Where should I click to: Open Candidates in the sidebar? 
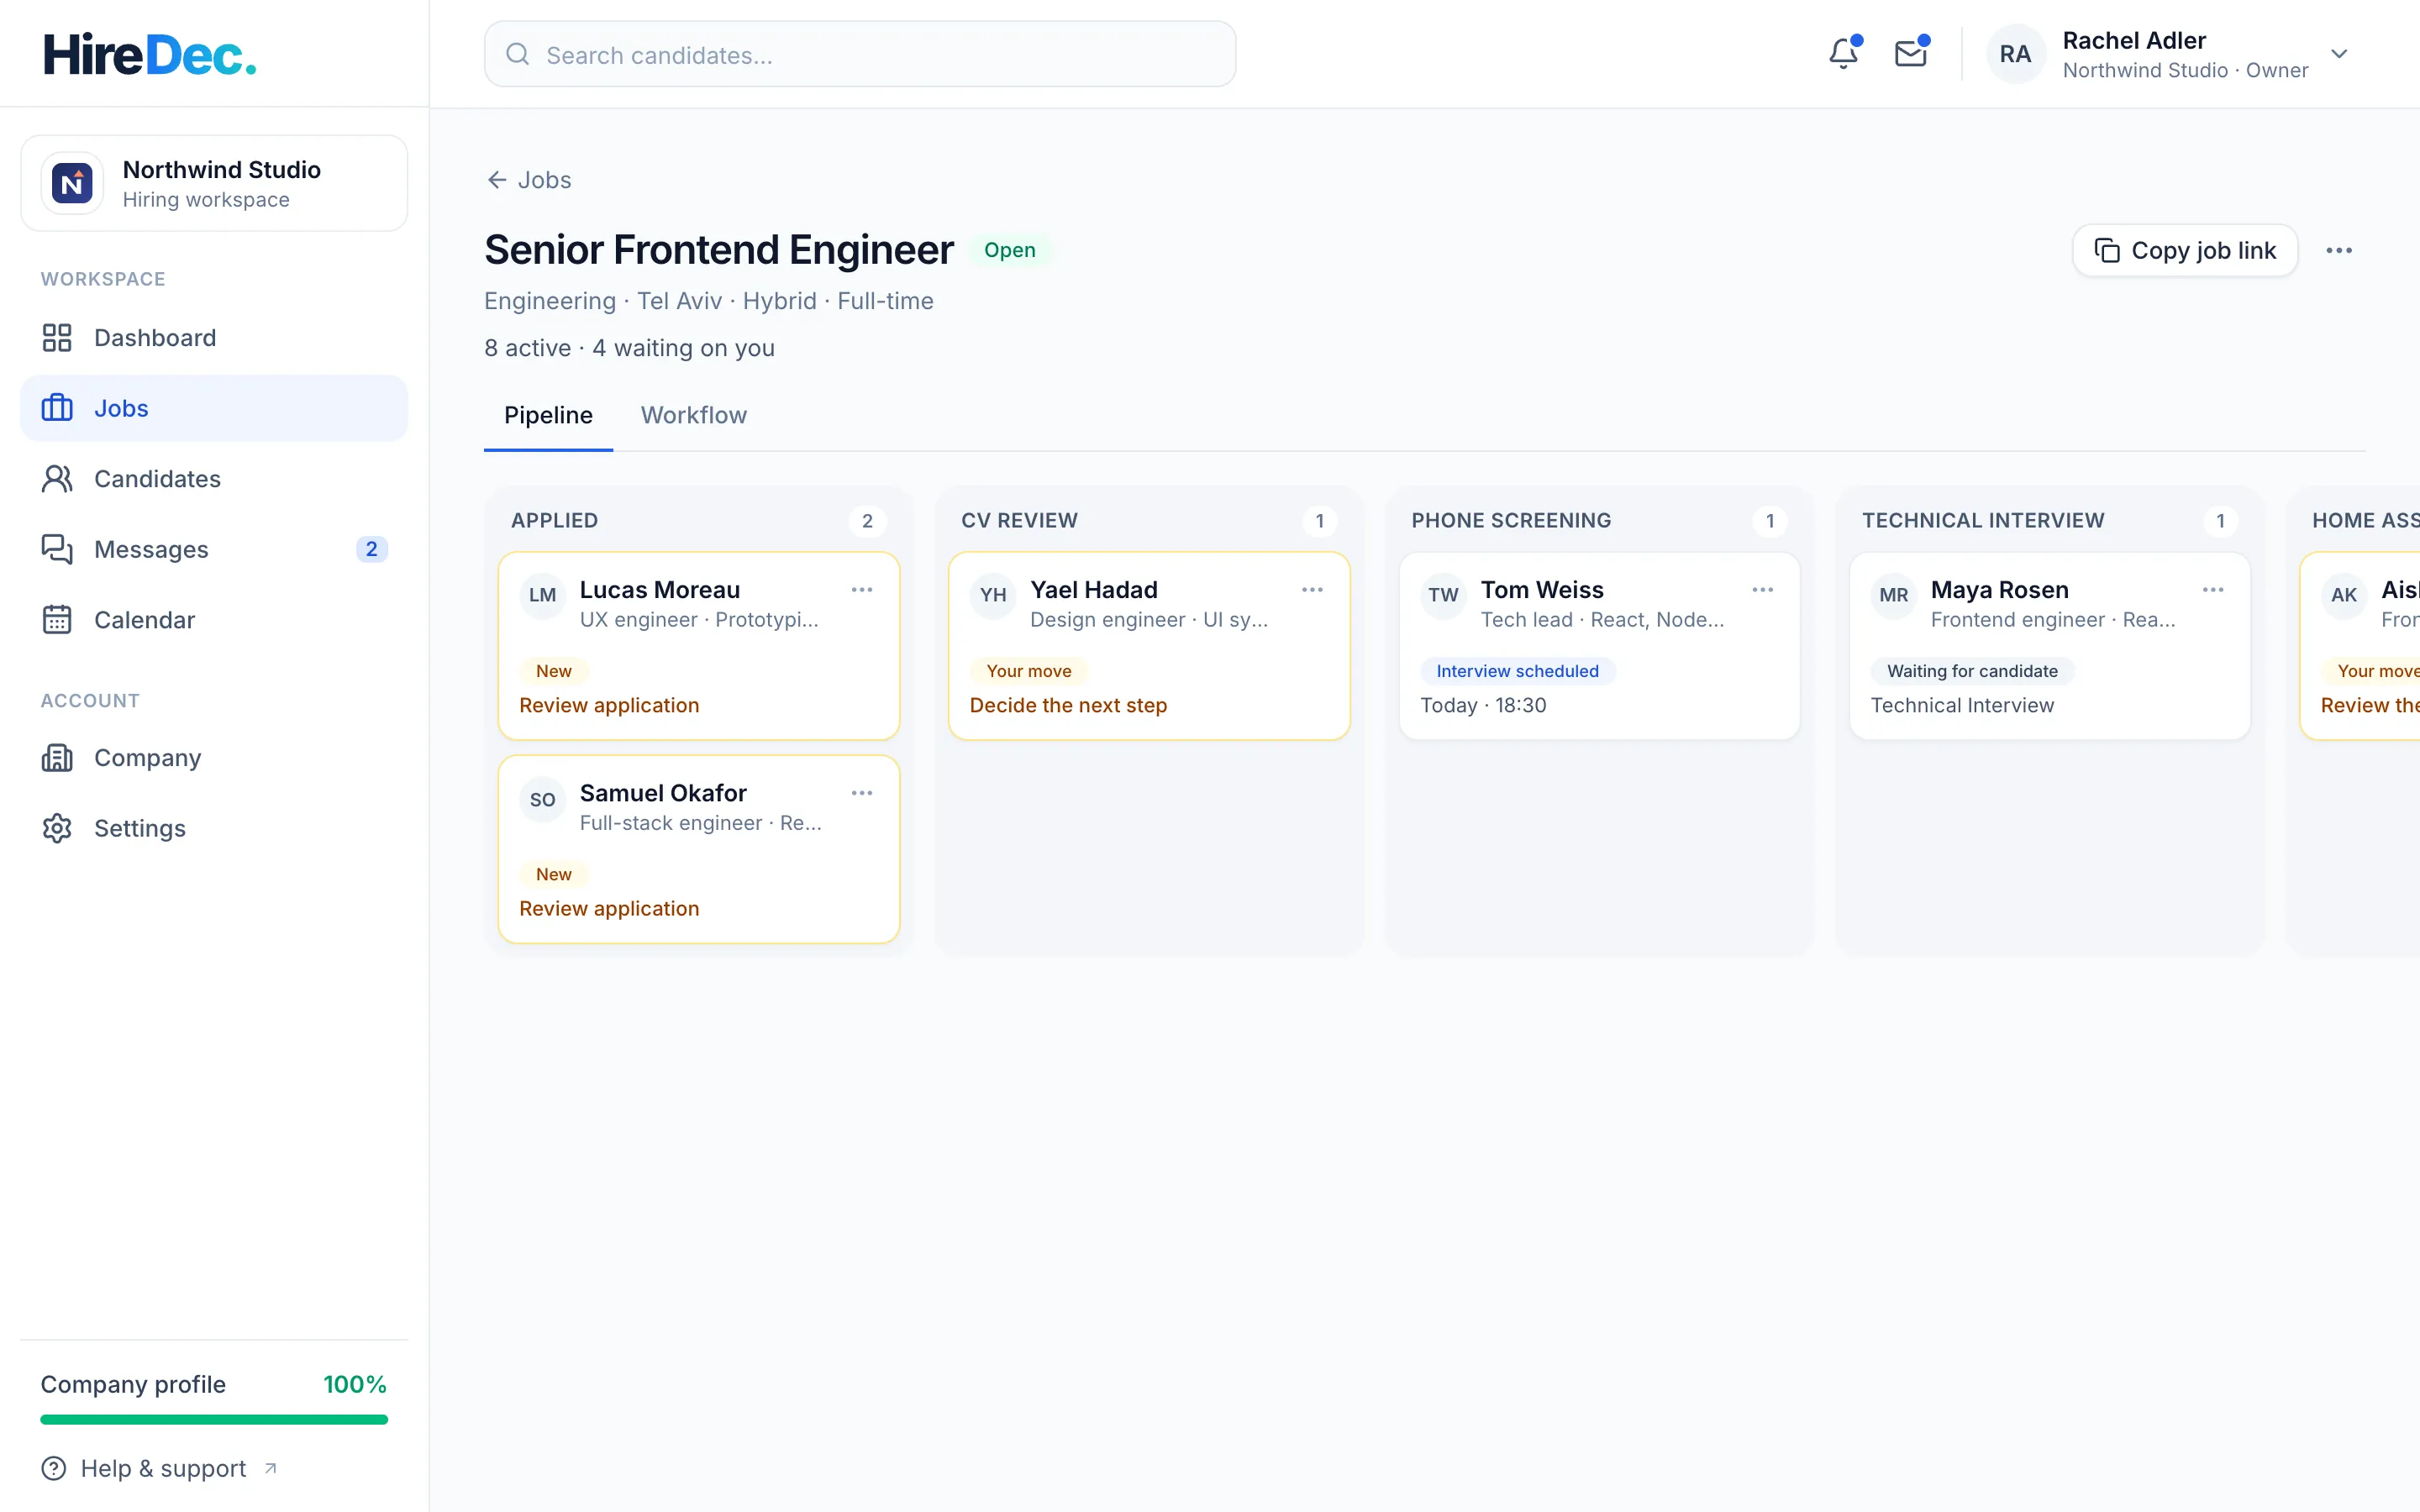214,479
